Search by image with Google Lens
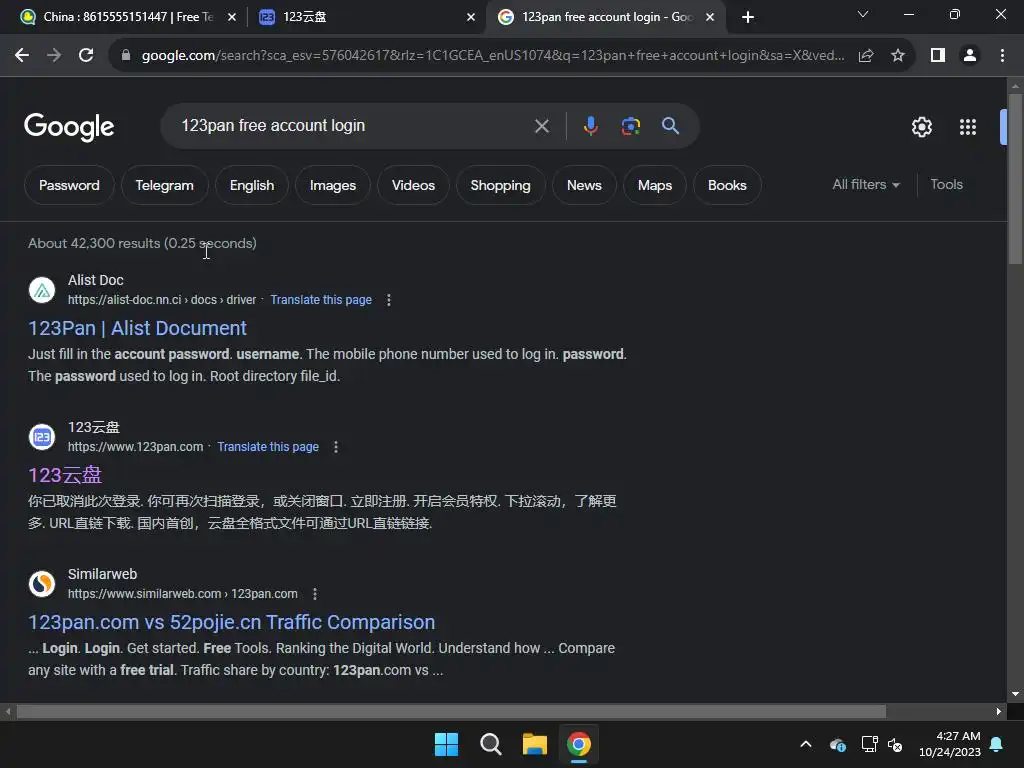1024x768 pixels. pyautogui.click(x=630, y=126)
